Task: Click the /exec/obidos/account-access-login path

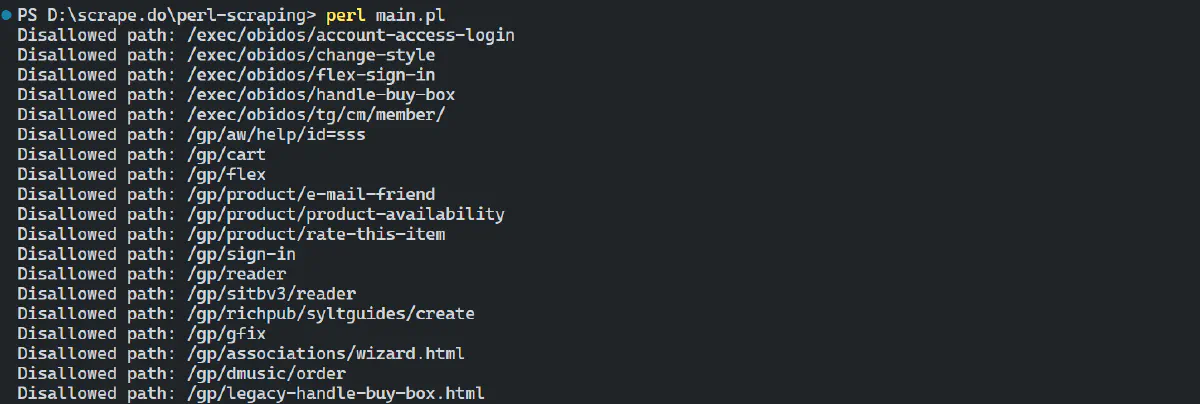Action: 350,35
